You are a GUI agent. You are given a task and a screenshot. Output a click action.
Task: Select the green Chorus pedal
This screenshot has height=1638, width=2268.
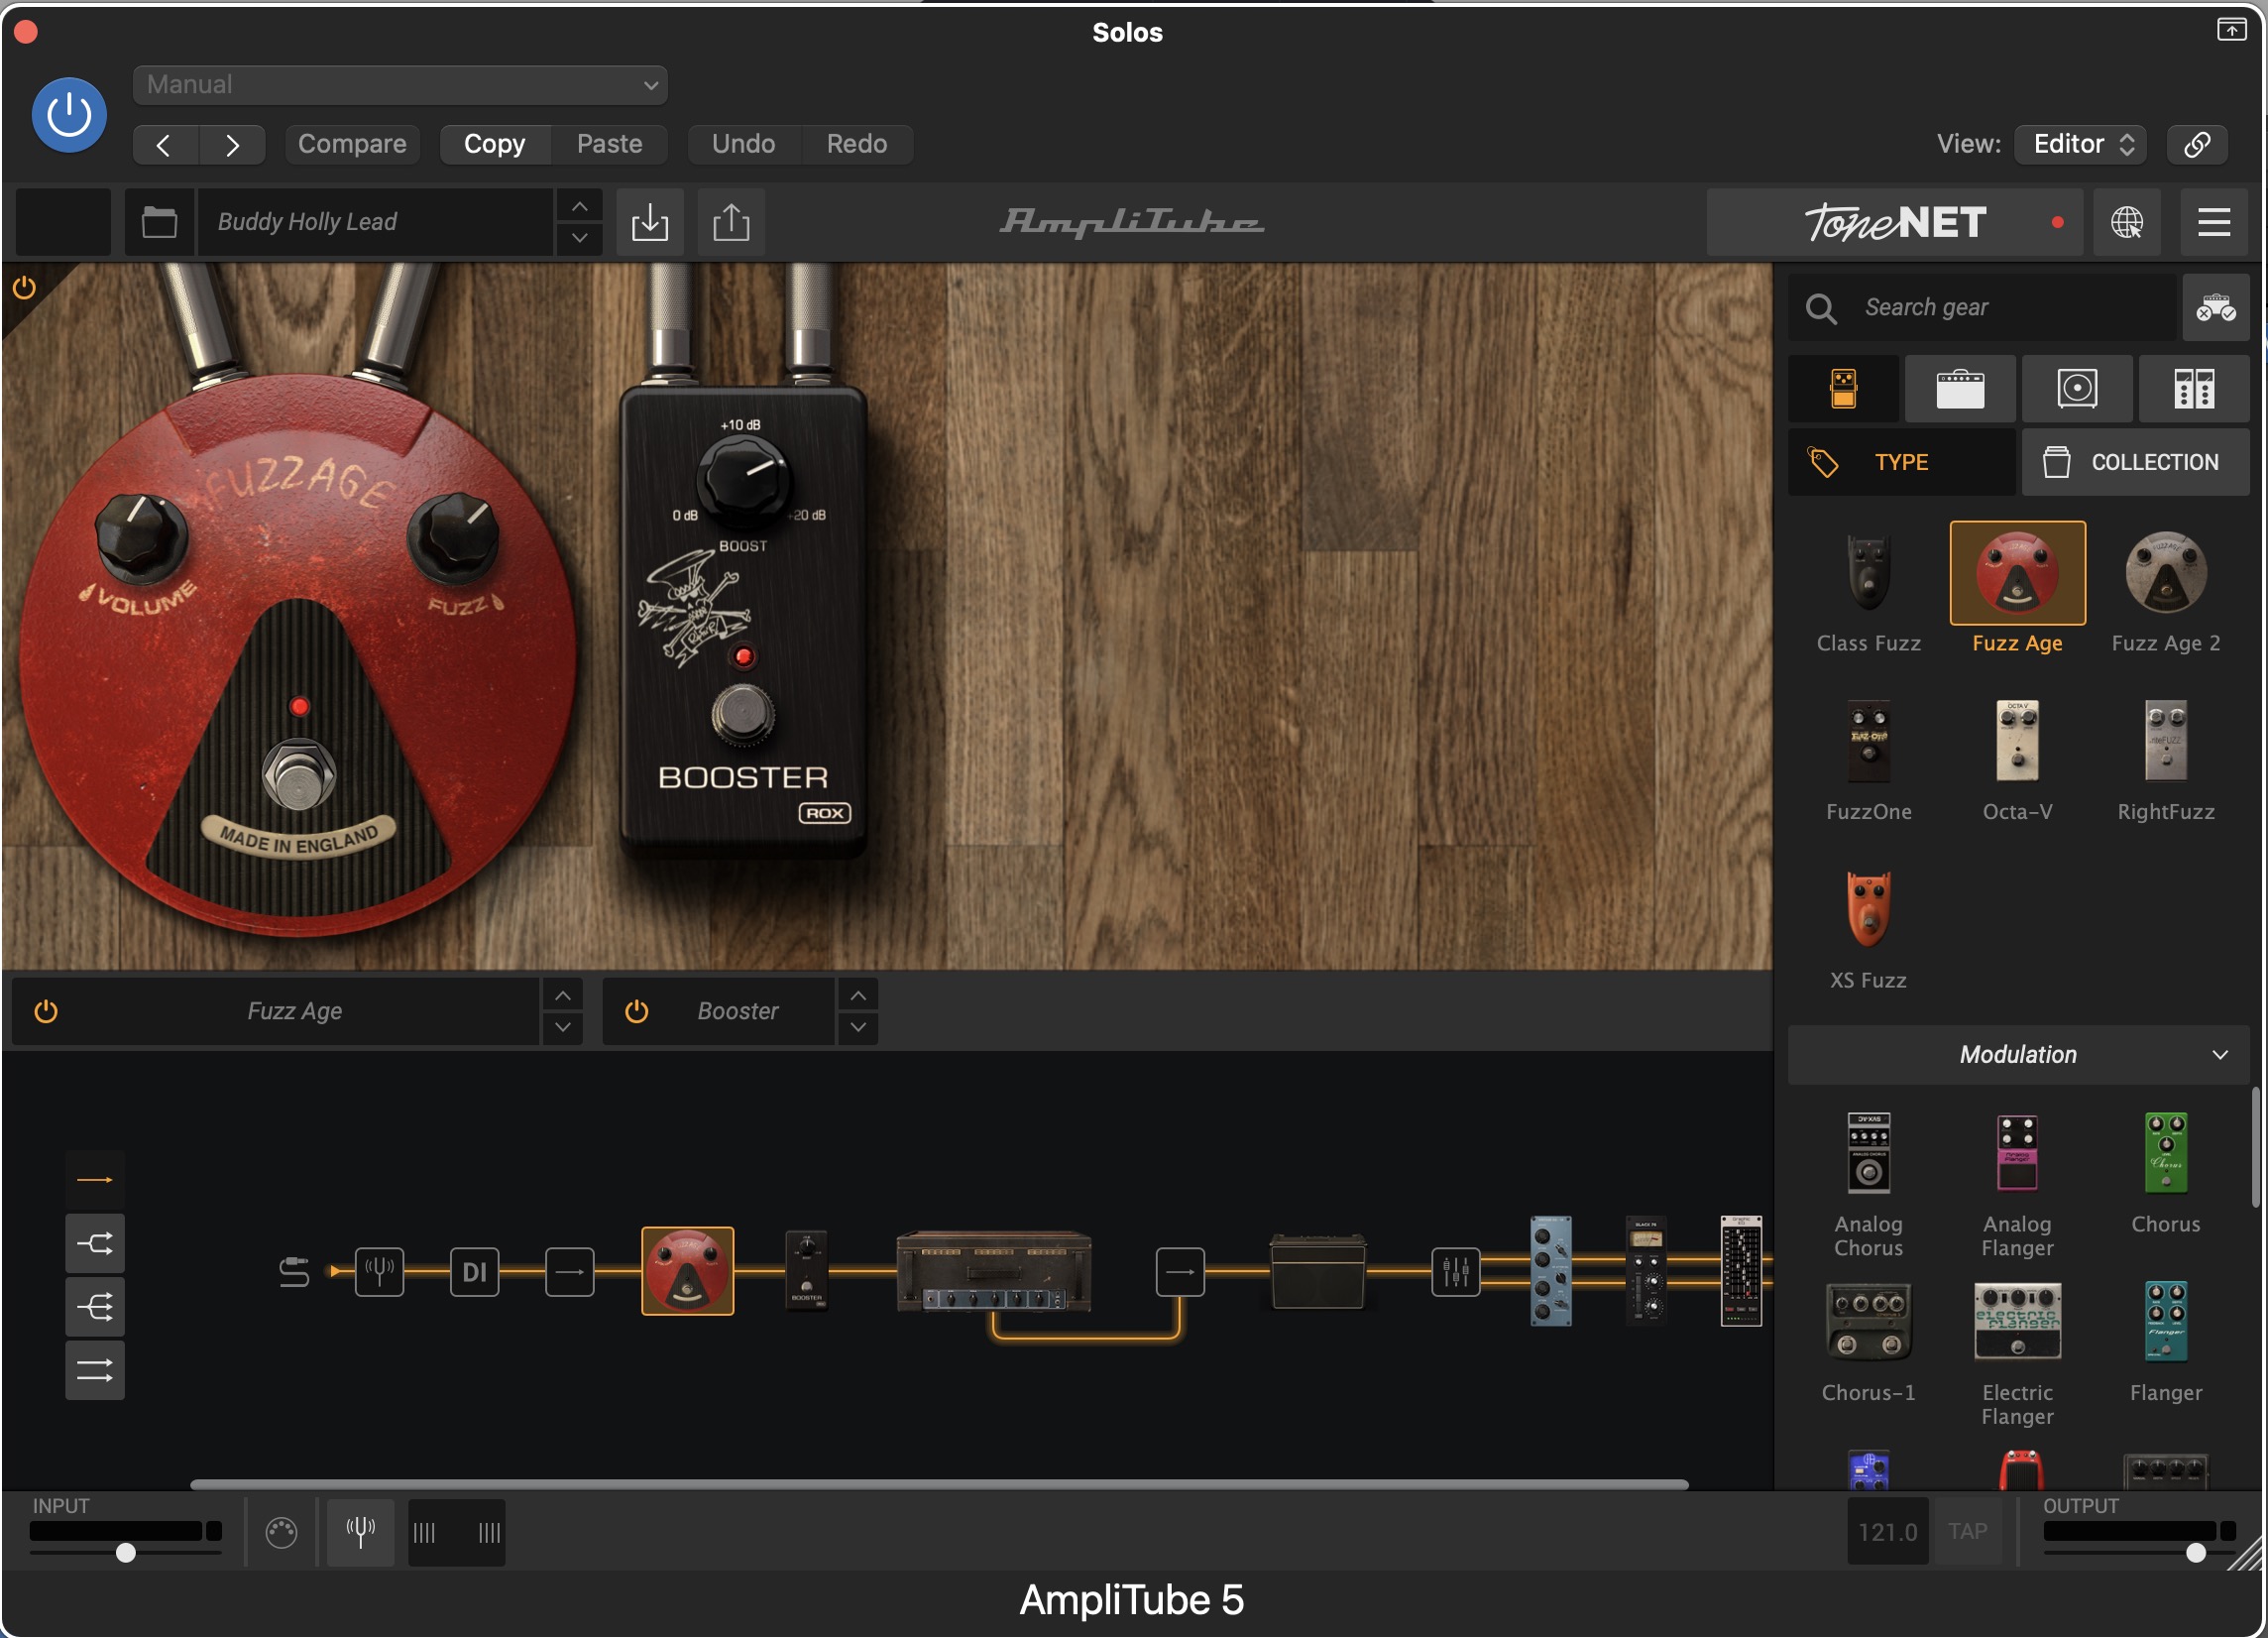(2165, 1173)
